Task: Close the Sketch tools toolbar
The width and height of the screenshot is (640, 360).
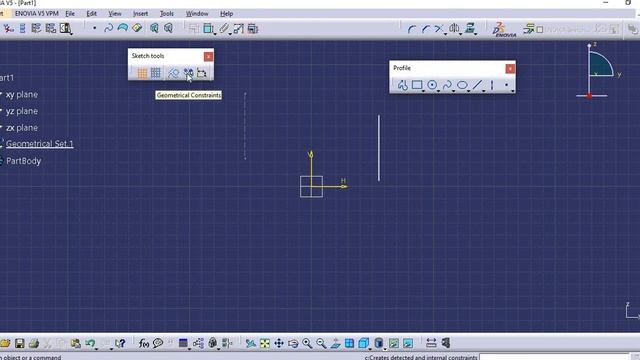Action: pos(208,56)
